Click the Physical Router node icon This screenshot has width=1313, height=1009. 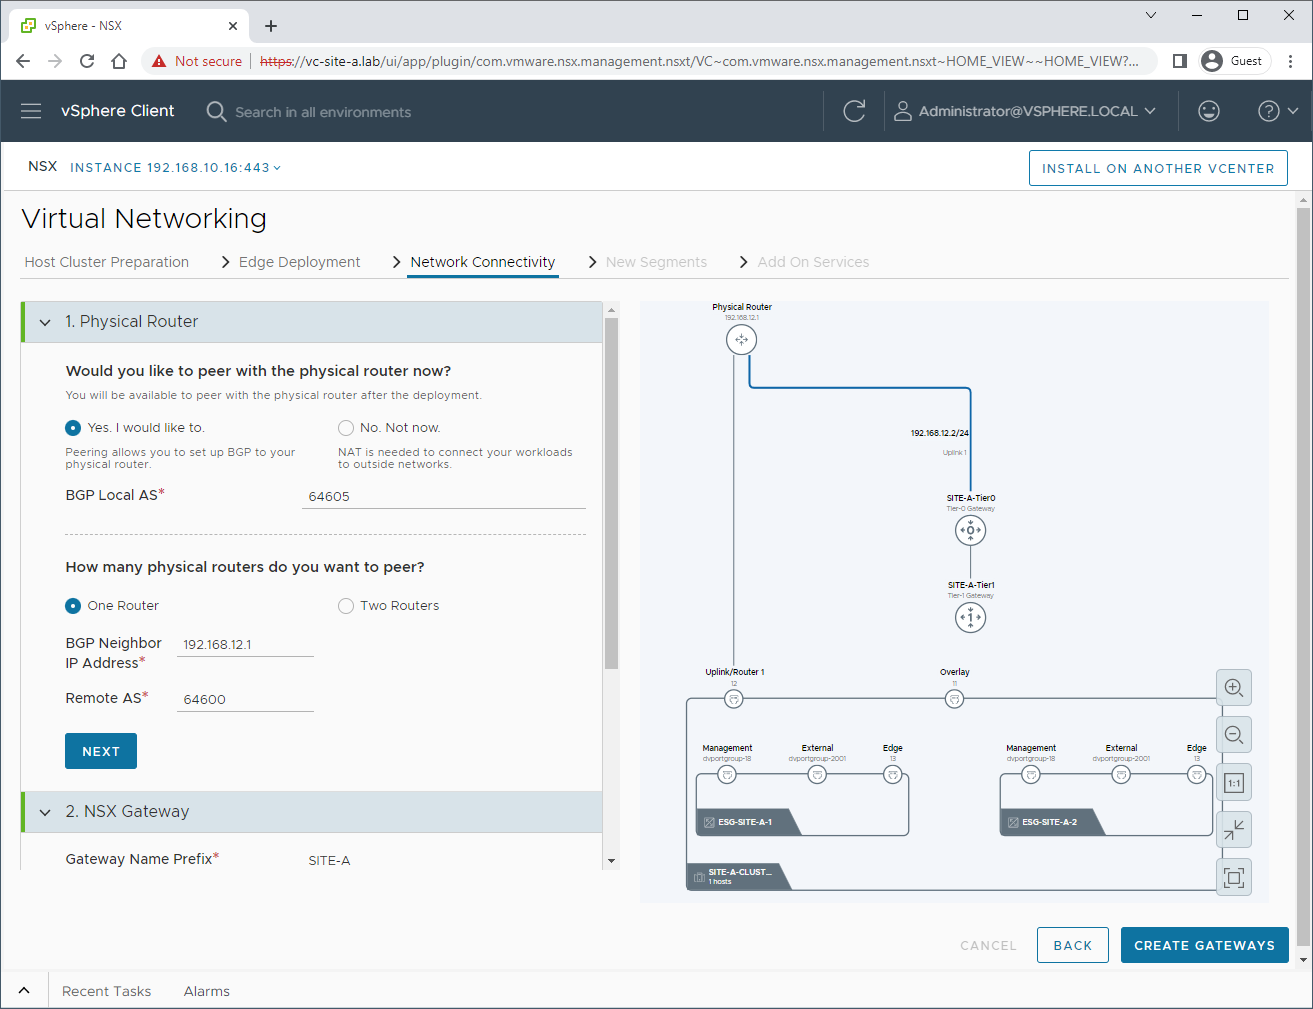tap(741, 339)
